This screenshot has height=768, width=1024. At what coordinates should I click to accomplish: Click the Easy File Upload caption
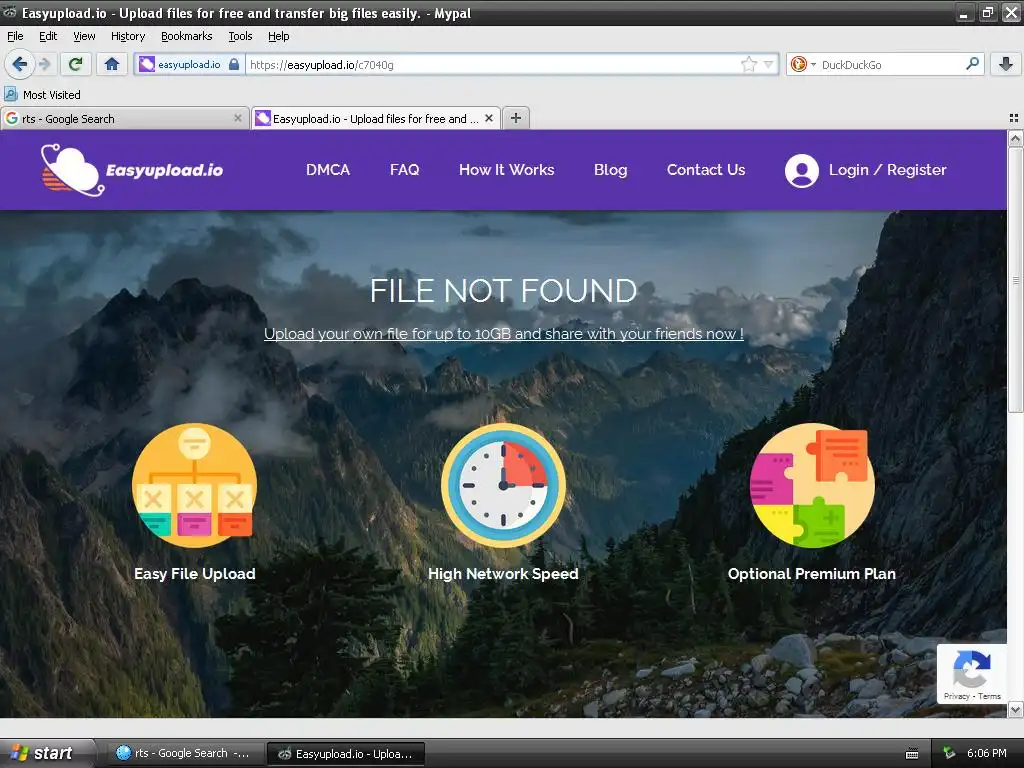coord(195,573)
